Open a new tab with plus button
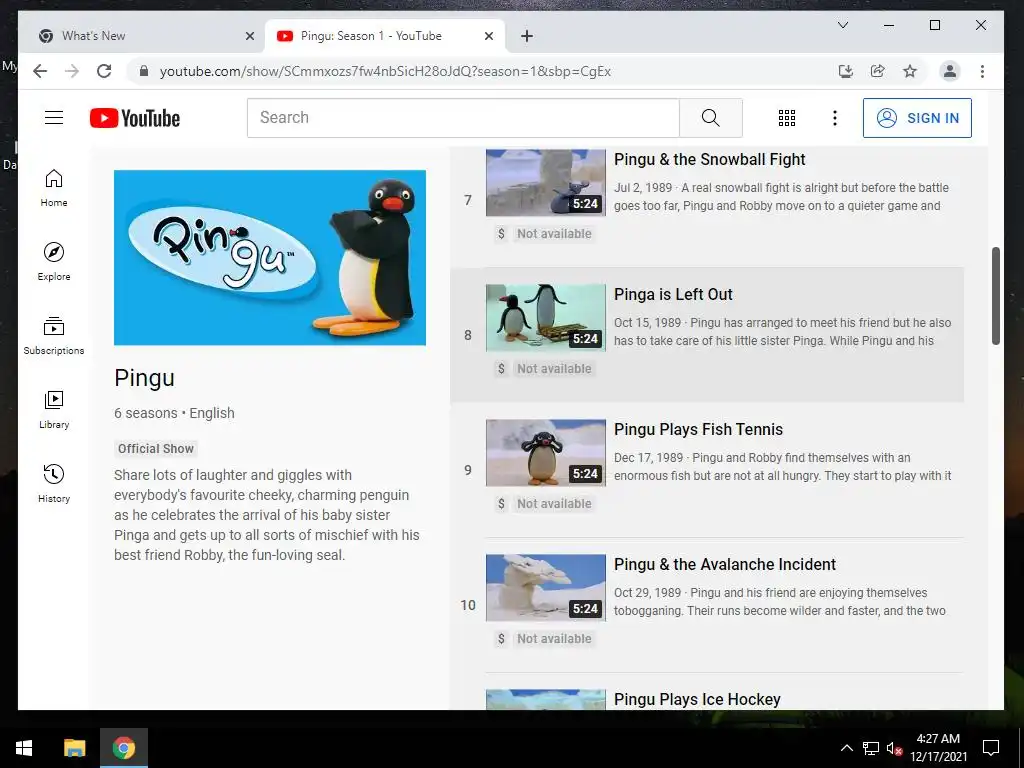1024x768 pixels. pos(527,36)
